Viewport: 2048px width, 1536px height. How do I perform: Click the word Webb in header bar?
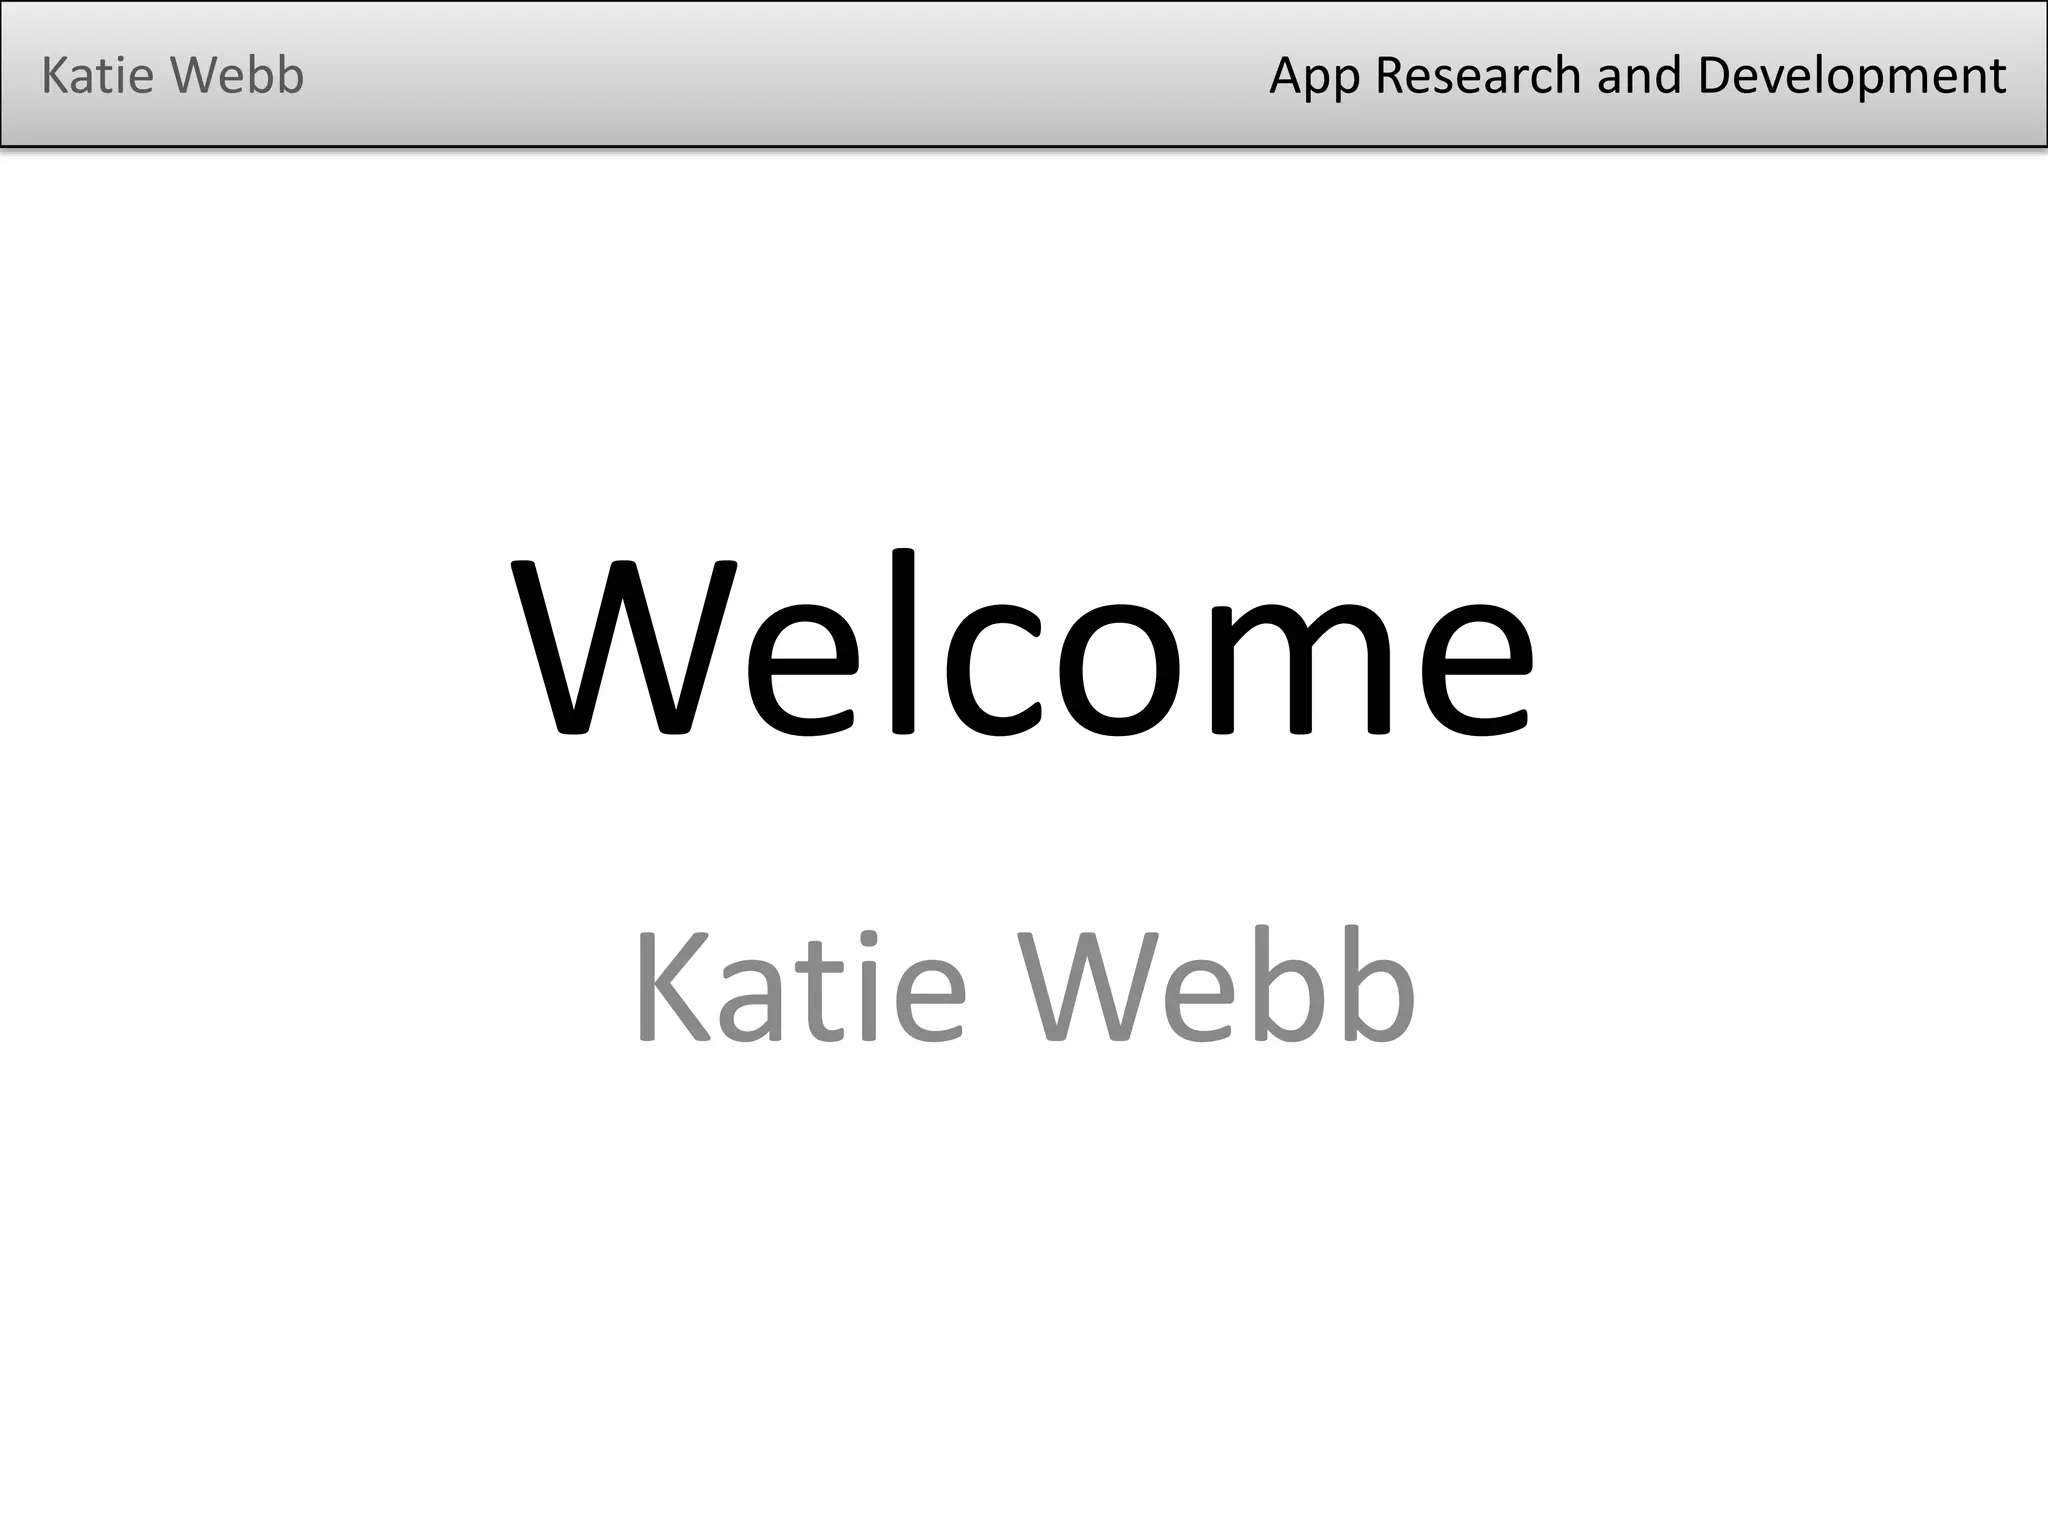click(x=236, y=76)
